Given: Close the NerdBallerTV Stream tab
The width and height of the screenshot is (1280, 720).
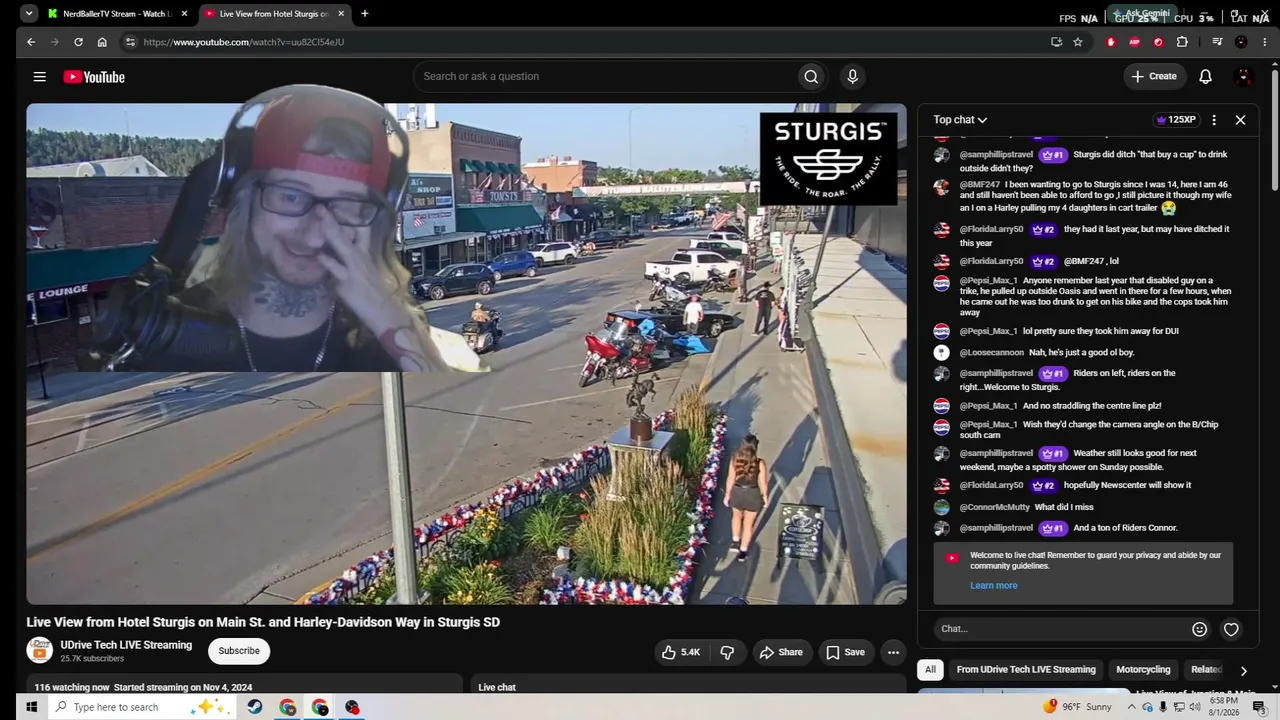Looking at the screenshot, I should point(184,14).
